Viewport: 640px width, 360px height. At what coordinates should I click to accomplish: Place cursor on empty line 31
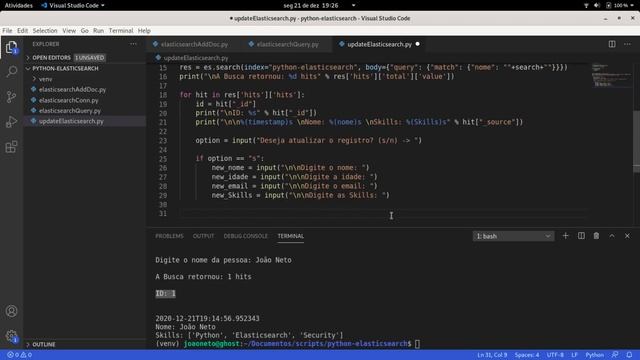click(x=384, y=213)
